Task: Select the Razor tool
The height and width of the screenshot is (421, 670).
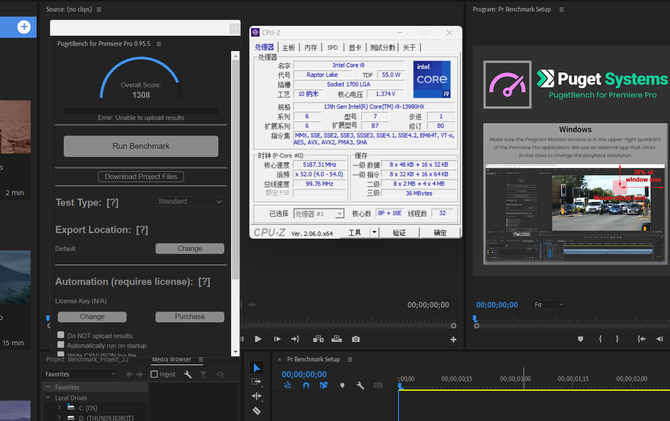Action: pos(256,411)
